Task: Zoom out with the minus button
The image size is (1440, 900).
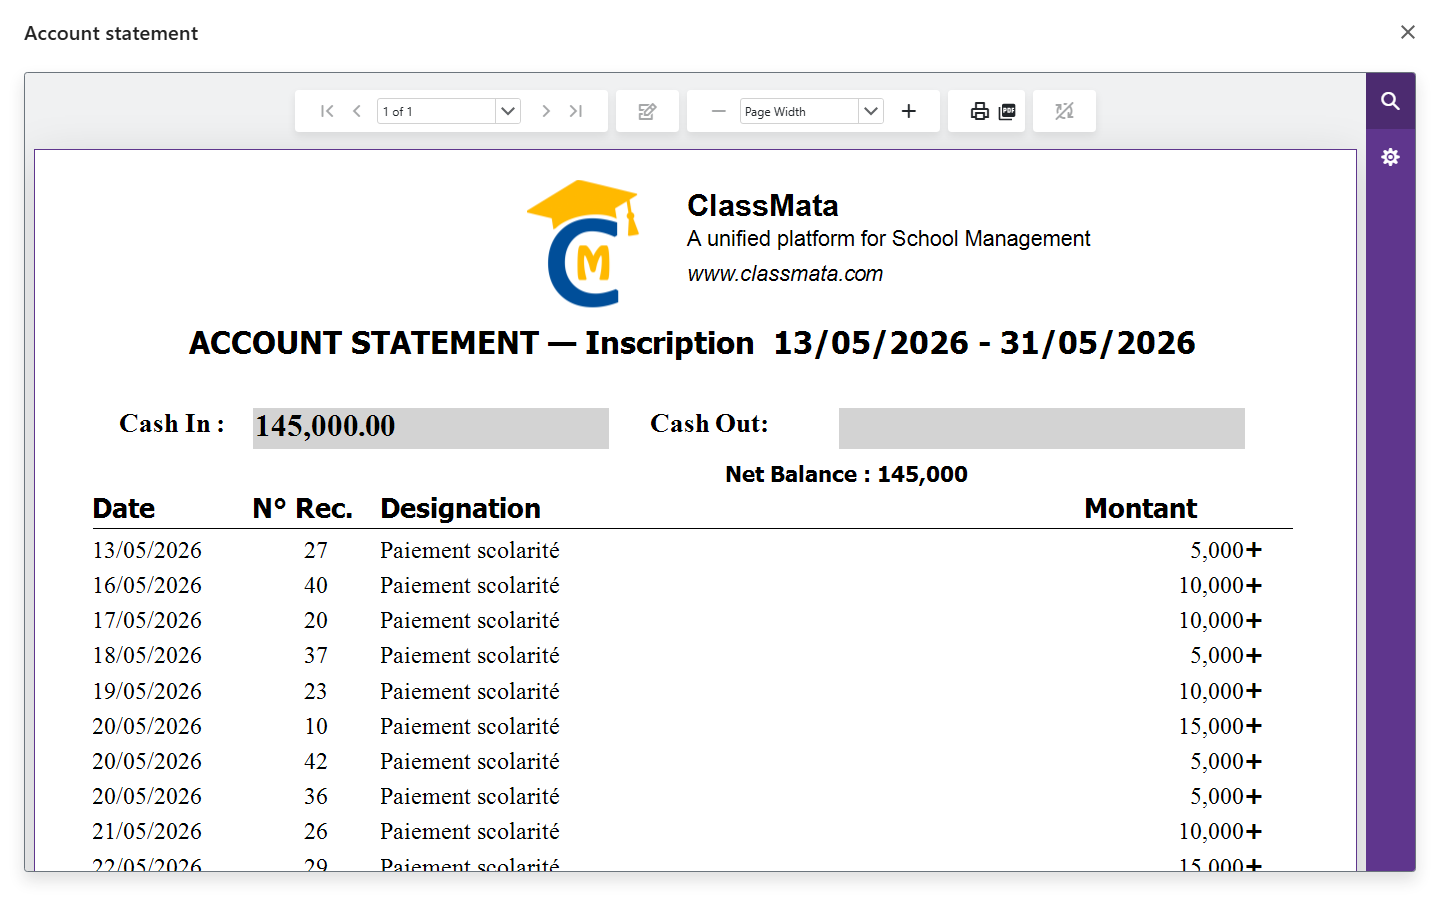Action: coord(718,111)
